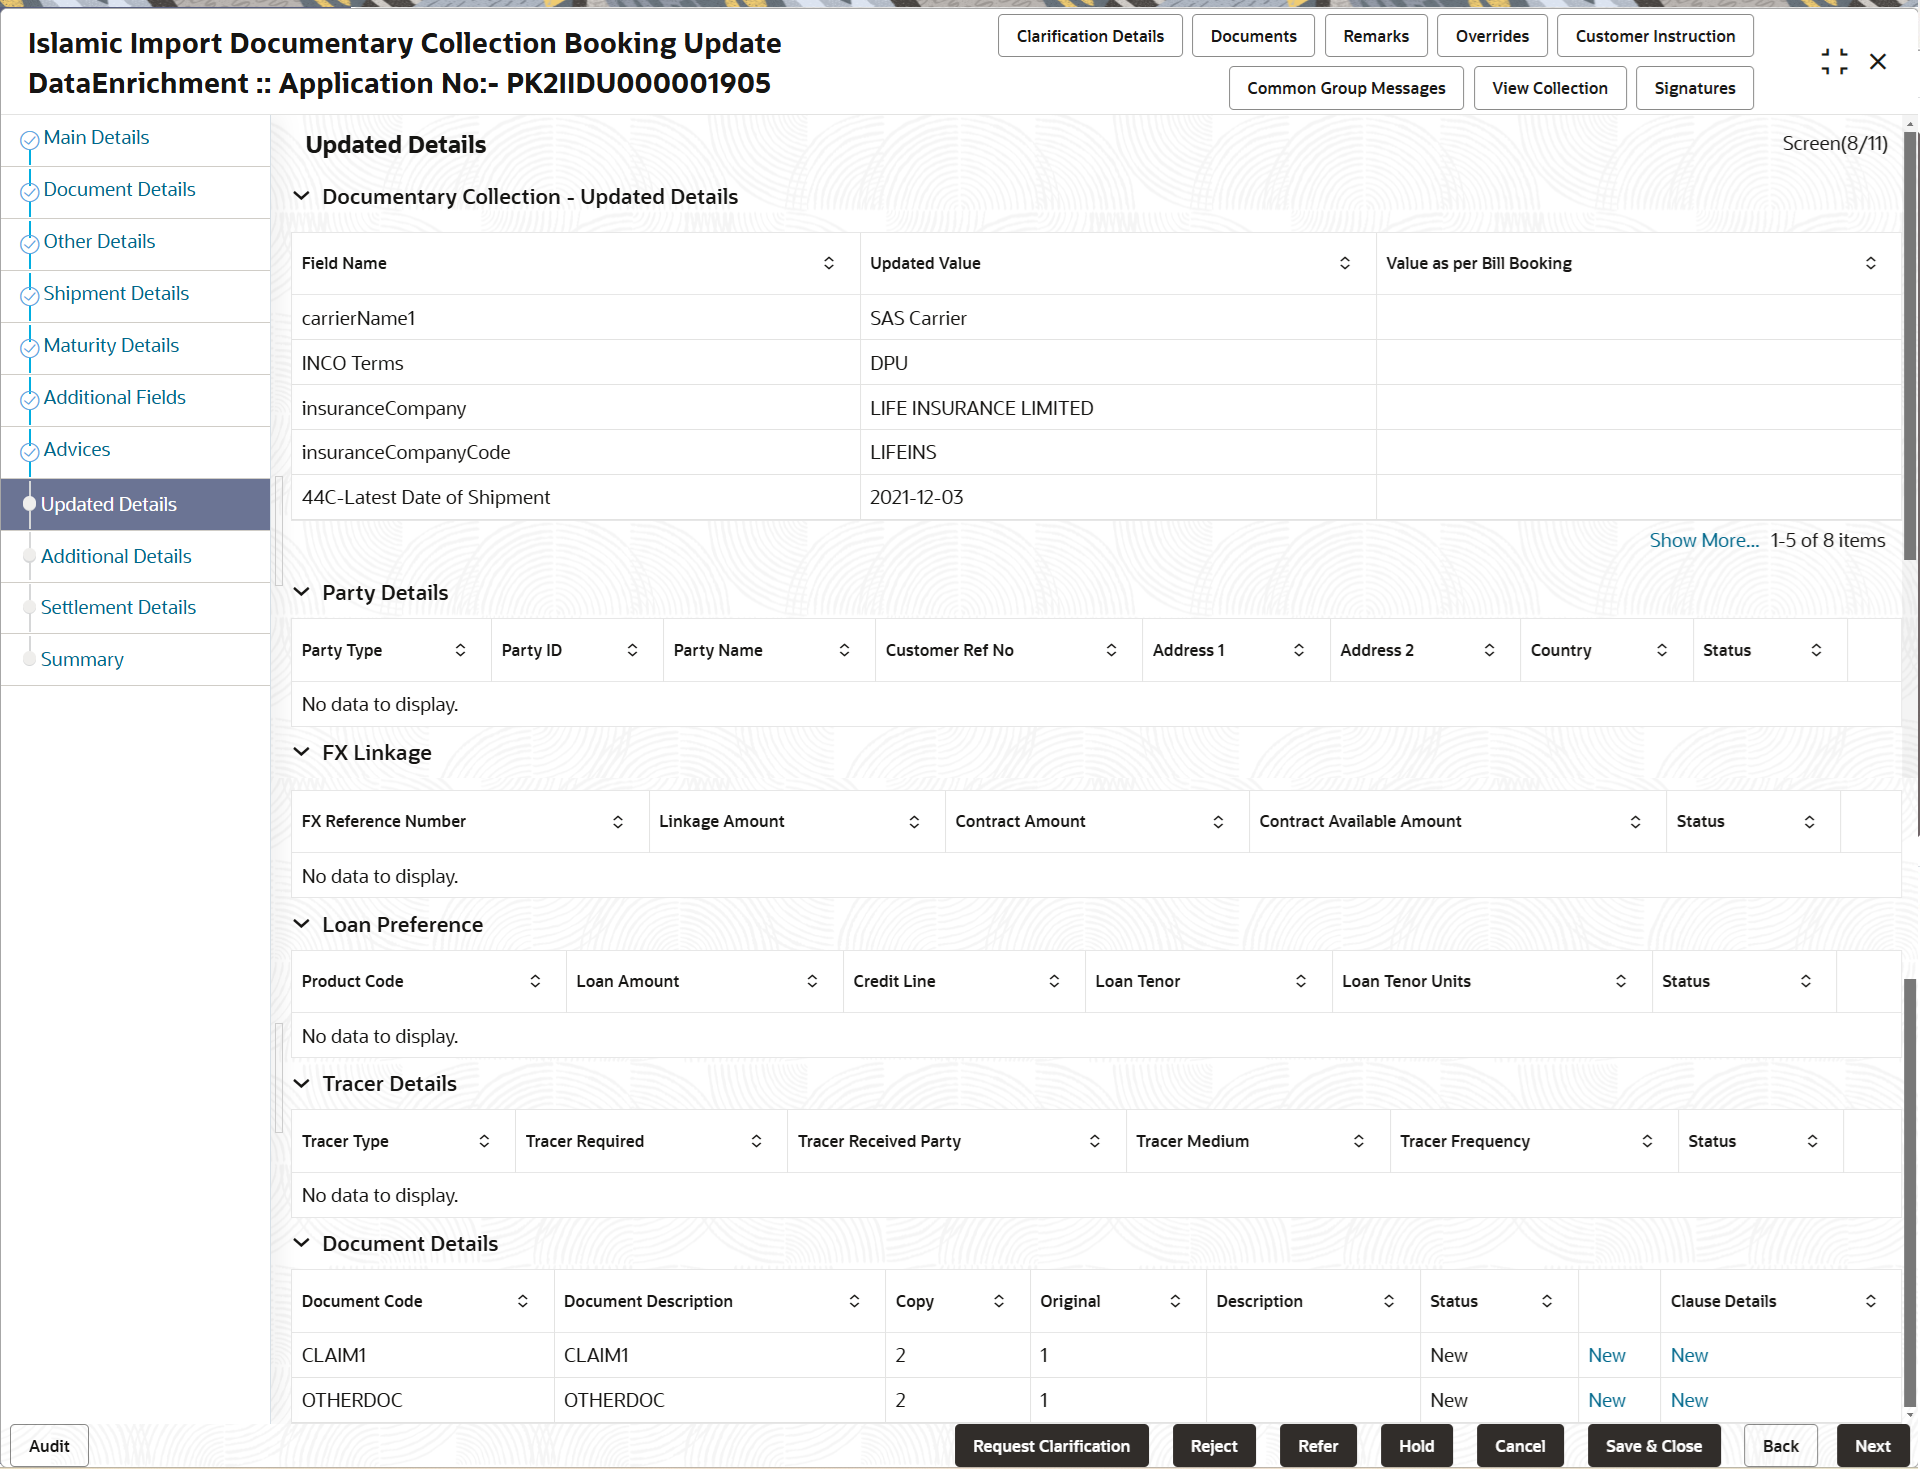Sort the Field Name column
Viewport: 1920px width, 1470px height.
coord(828,263)
